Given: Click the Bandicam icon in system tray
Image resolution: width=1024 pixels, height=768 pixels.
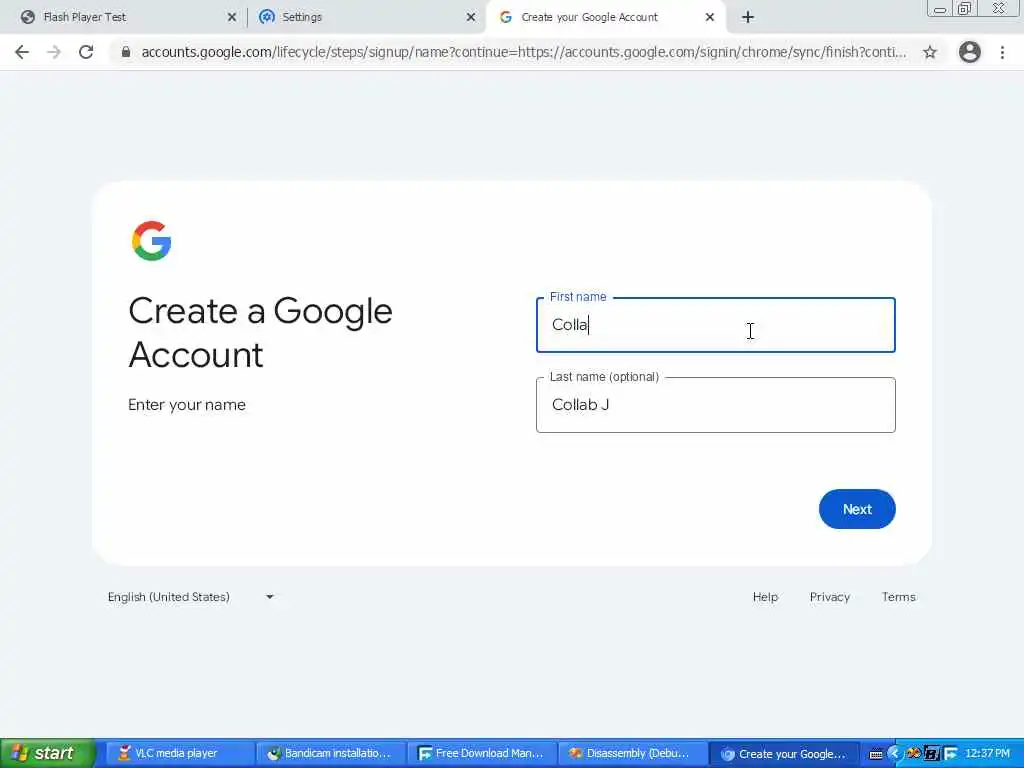Looking at the screenshot, I should click(x=931, y=754).
